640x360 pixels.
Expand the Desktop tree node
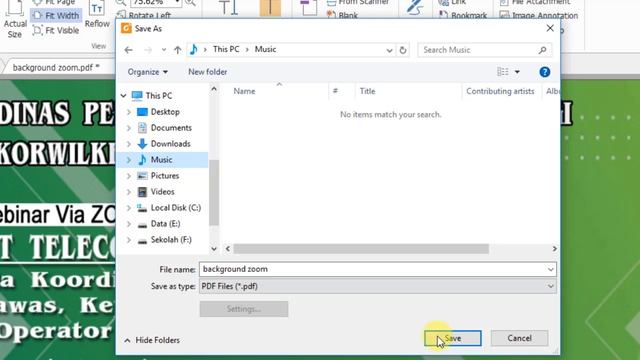point(129,112)
